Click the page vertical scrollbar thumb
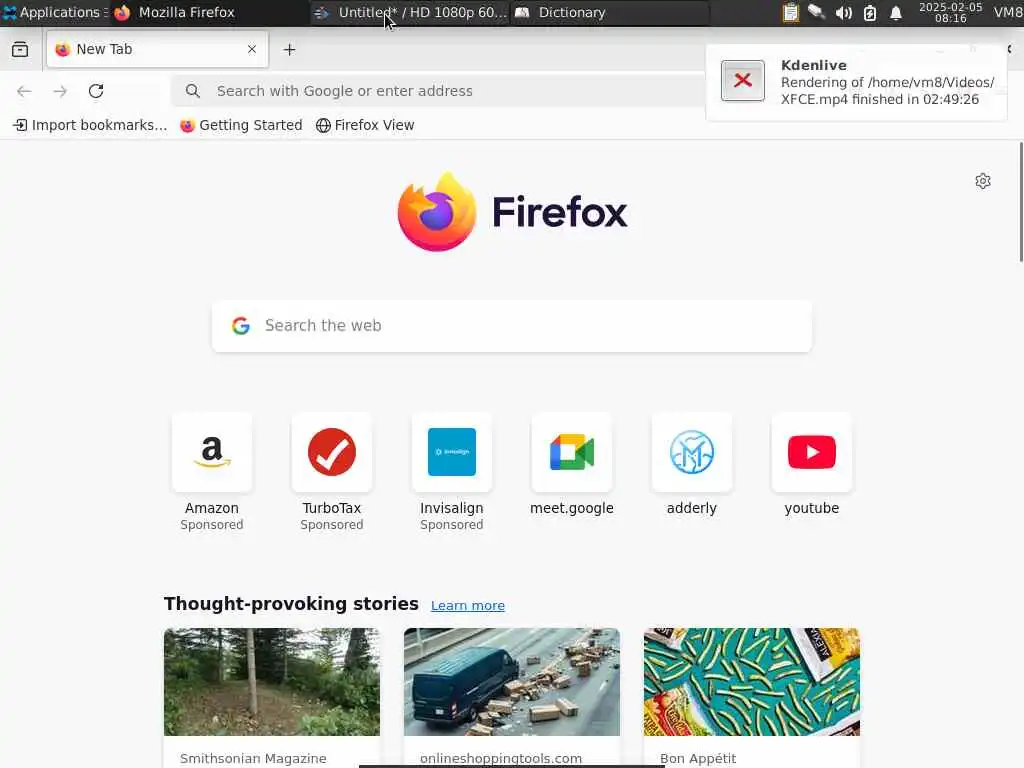The width and height of the screenshot is (1024, 768). click(1021, 202)
